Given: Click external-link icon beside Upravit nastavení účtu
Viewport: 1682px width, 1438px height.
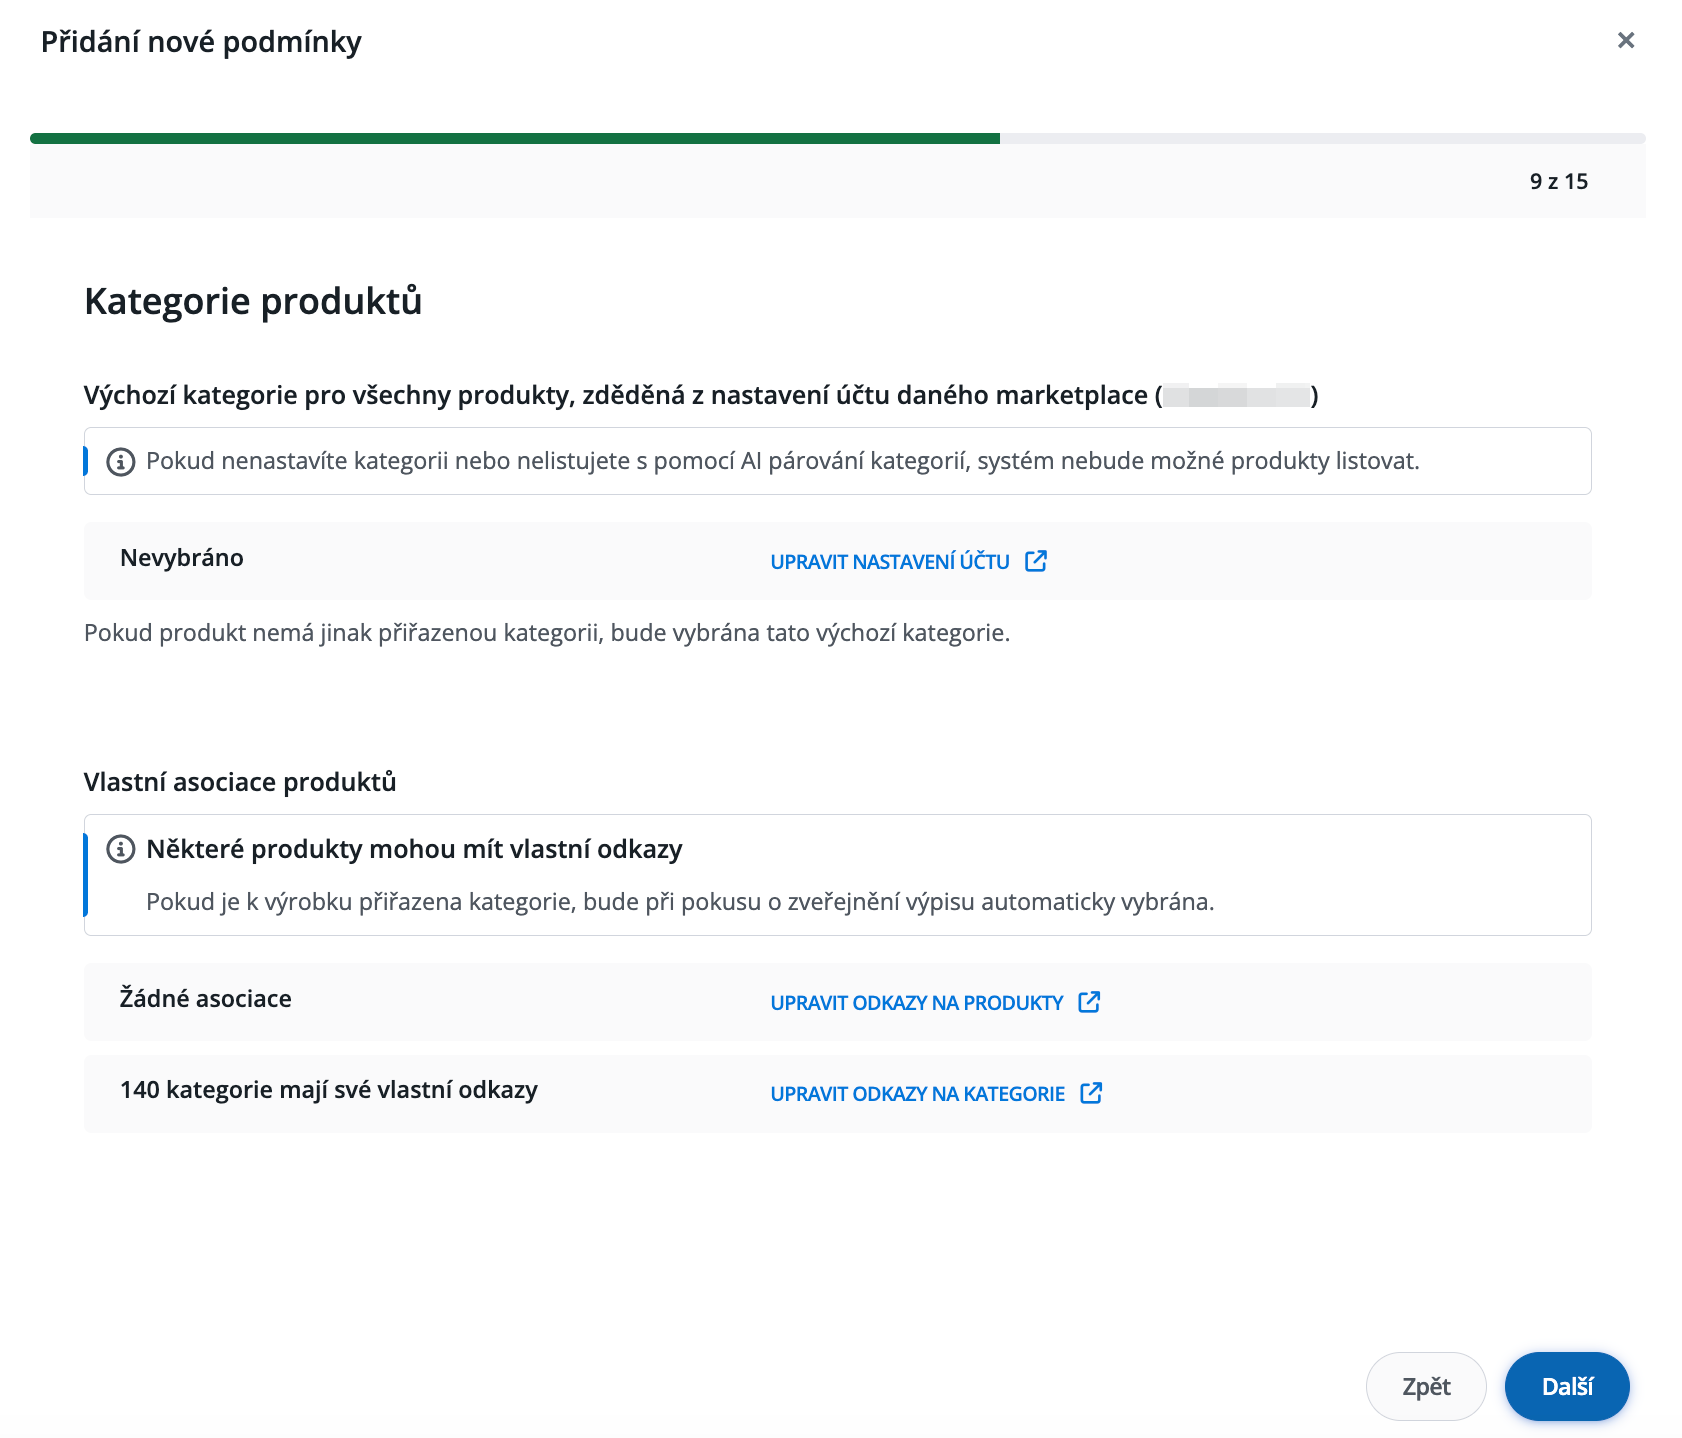Looking at the screenshot, I should 1036,561.
